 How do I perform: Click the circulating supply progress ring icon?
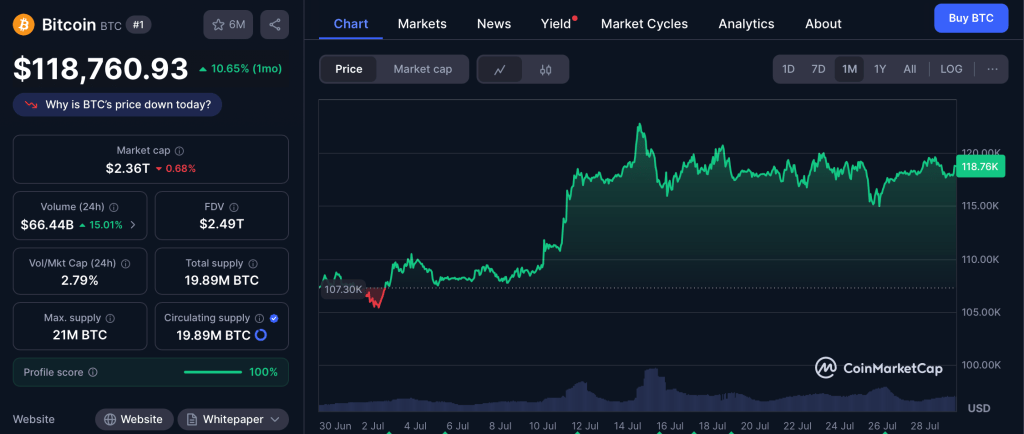pos(261,335)
